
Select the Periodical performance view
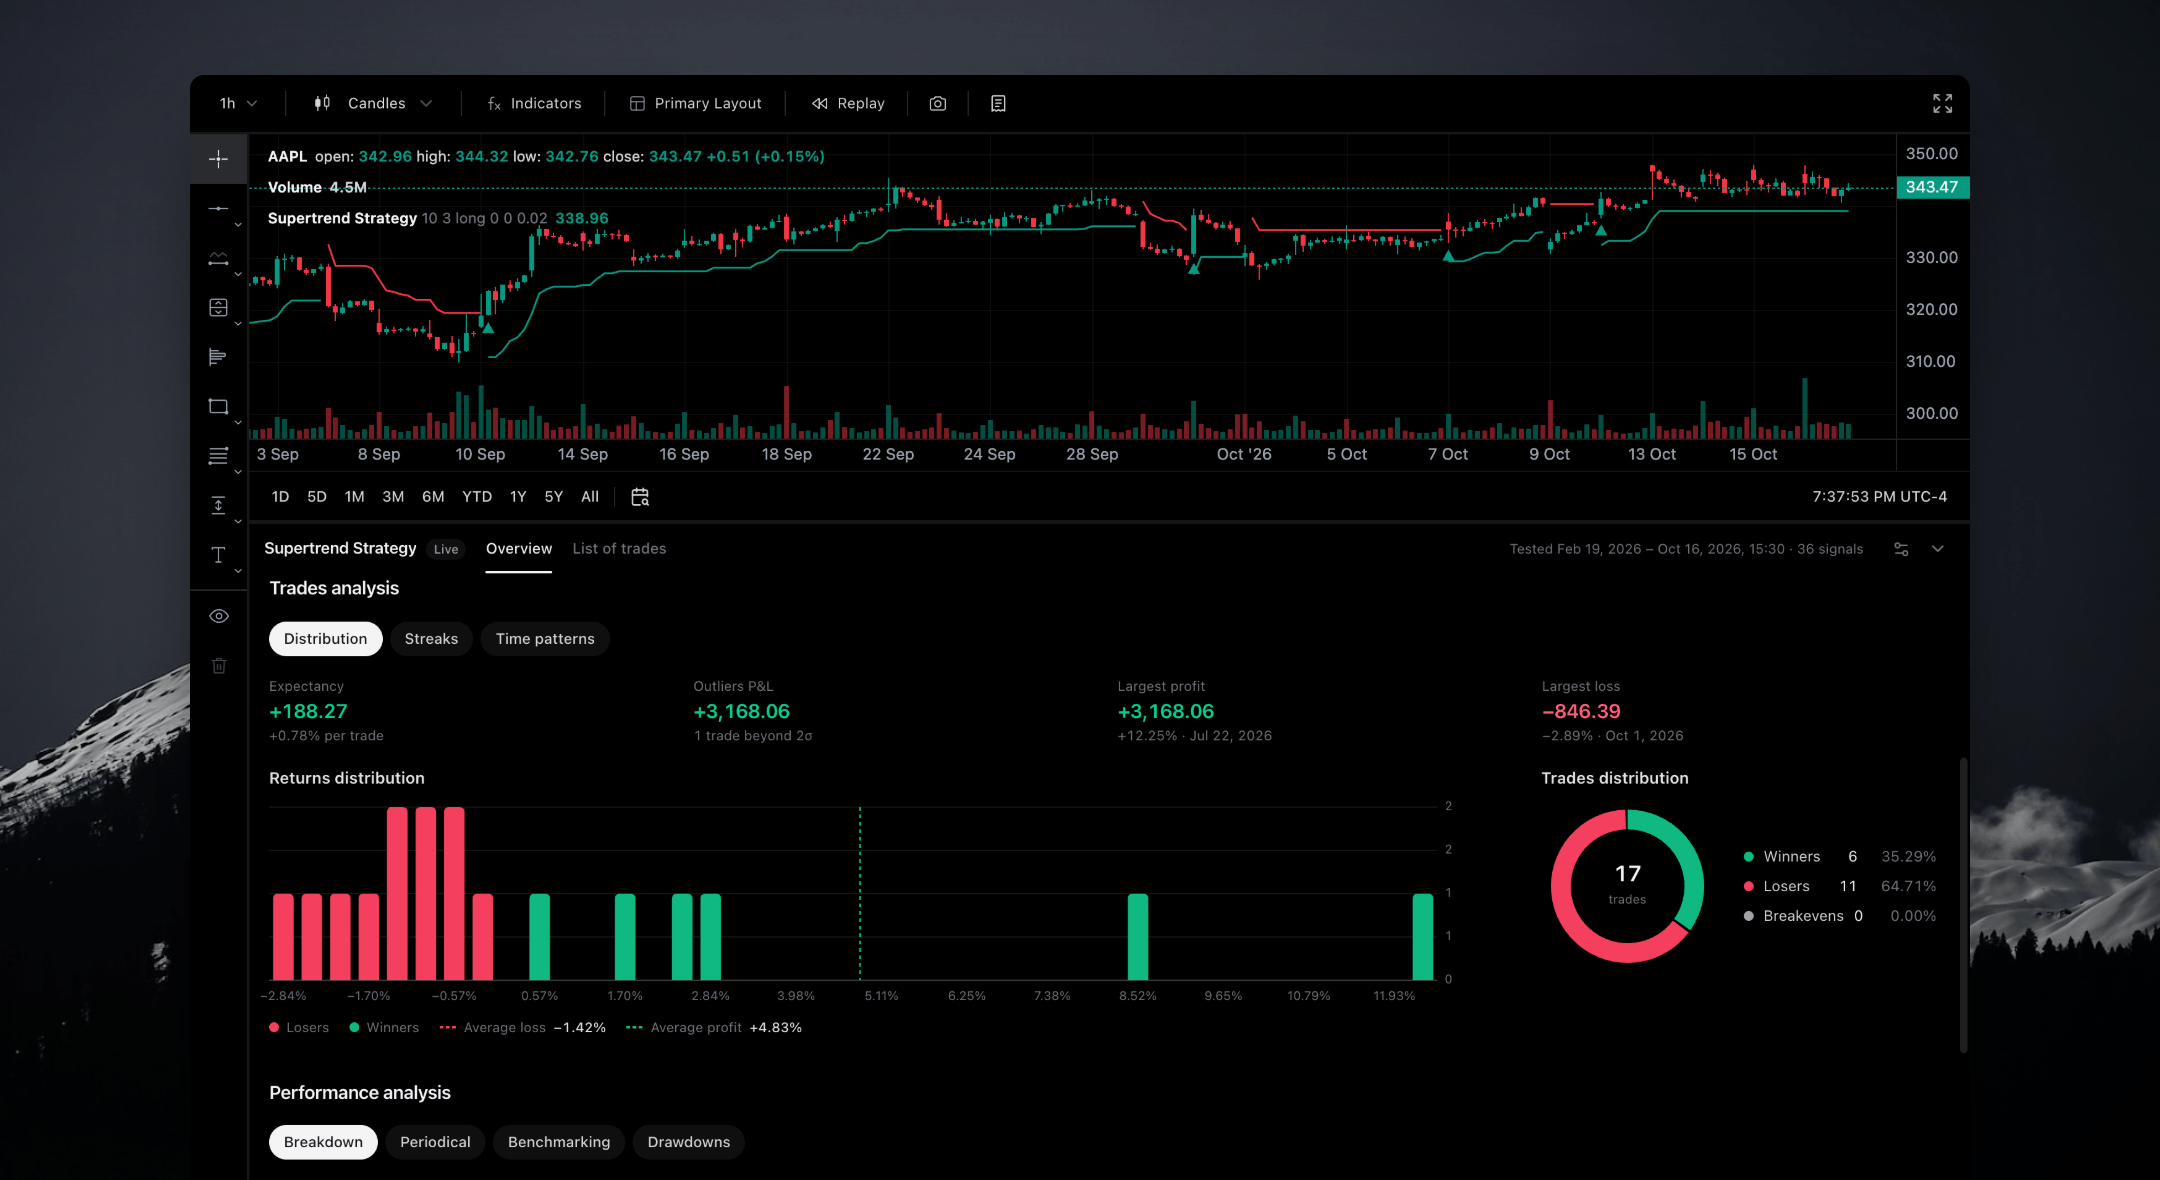click(x=435, y=1142)
